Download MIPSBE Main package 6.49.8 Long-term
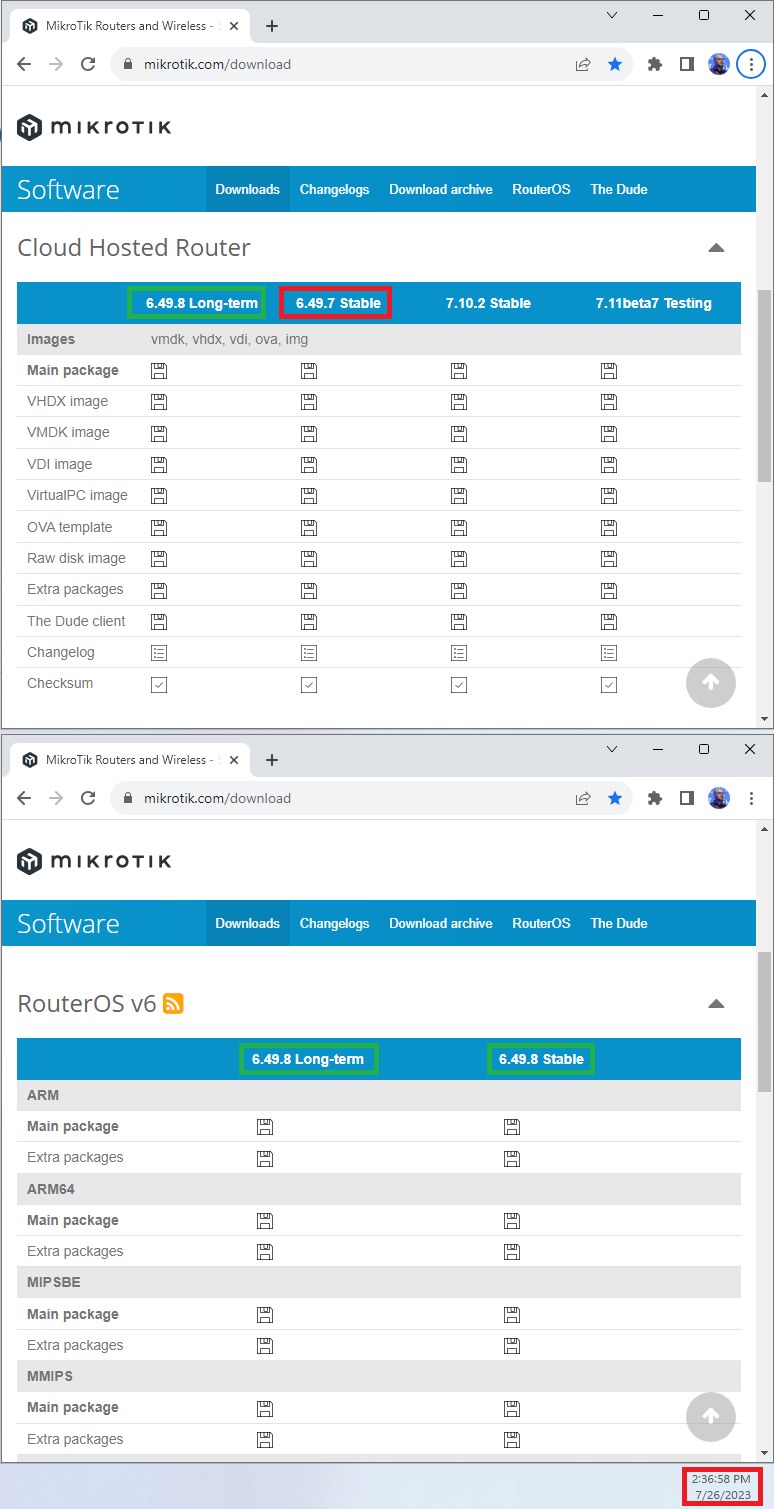 (264, 1315)
